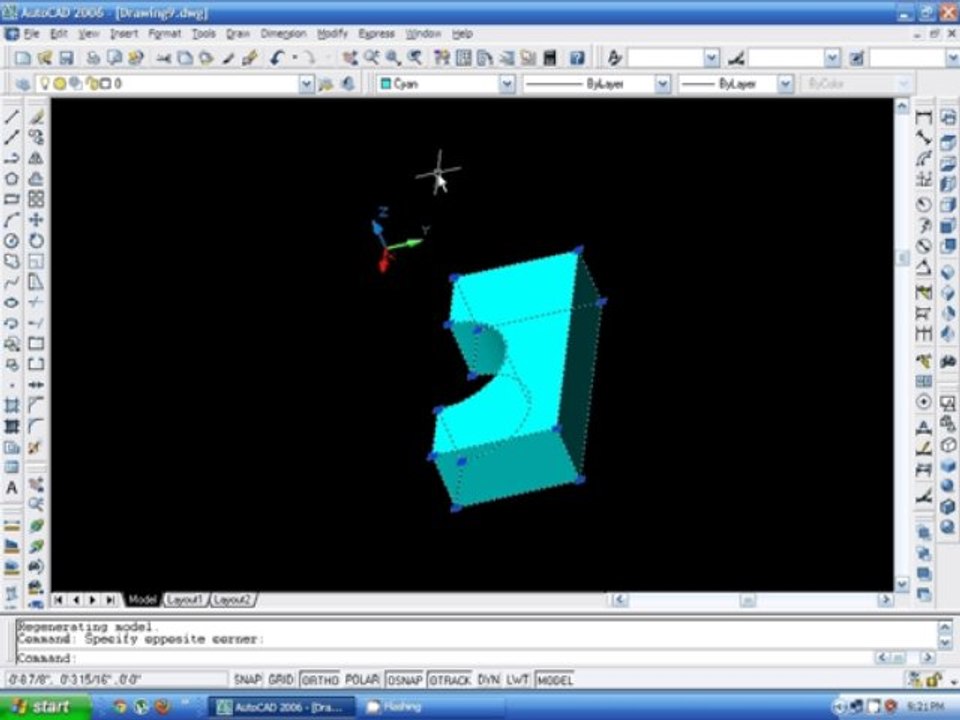Viewport: 960px width, 720px height.
Task: Open the File menu
Action: [32, 34]
